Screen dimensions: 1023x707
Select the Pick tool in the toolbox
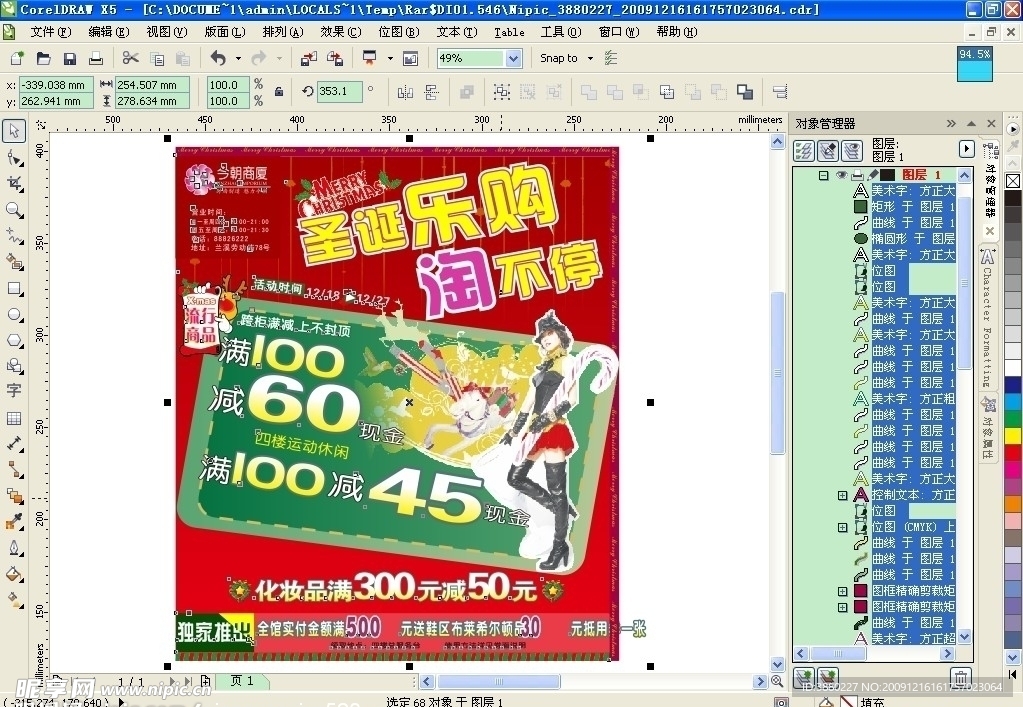click(x=14, y=130)
